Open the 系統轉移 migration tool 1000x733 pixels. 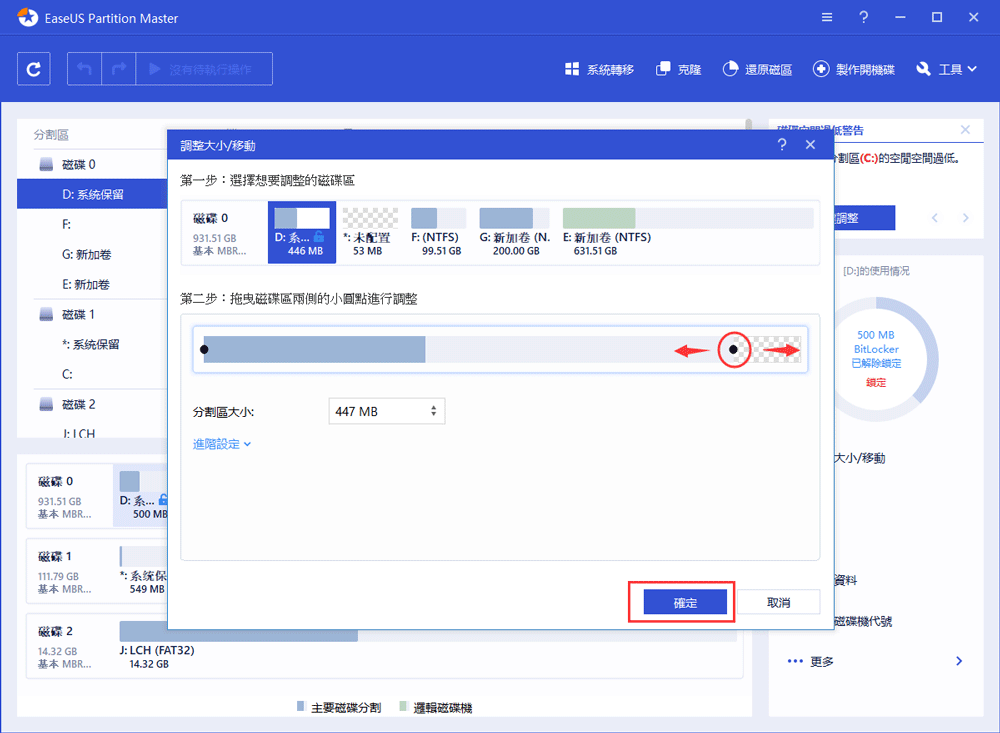(598, 69)
